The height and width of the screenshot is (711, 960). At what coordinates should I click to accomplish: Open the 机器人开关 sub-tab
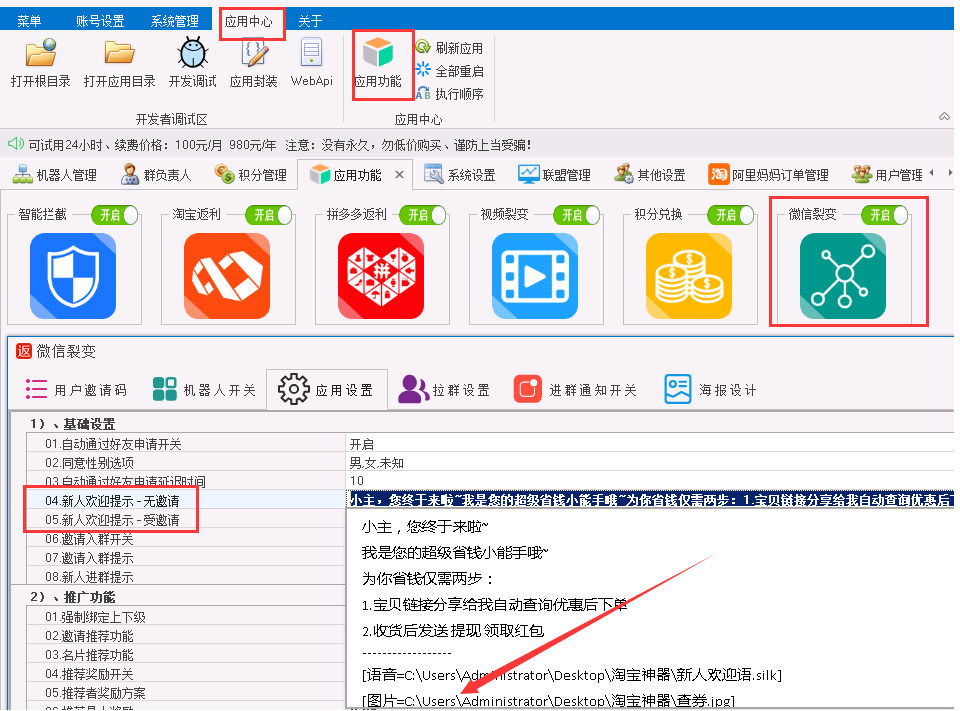(x=204, y=389)
